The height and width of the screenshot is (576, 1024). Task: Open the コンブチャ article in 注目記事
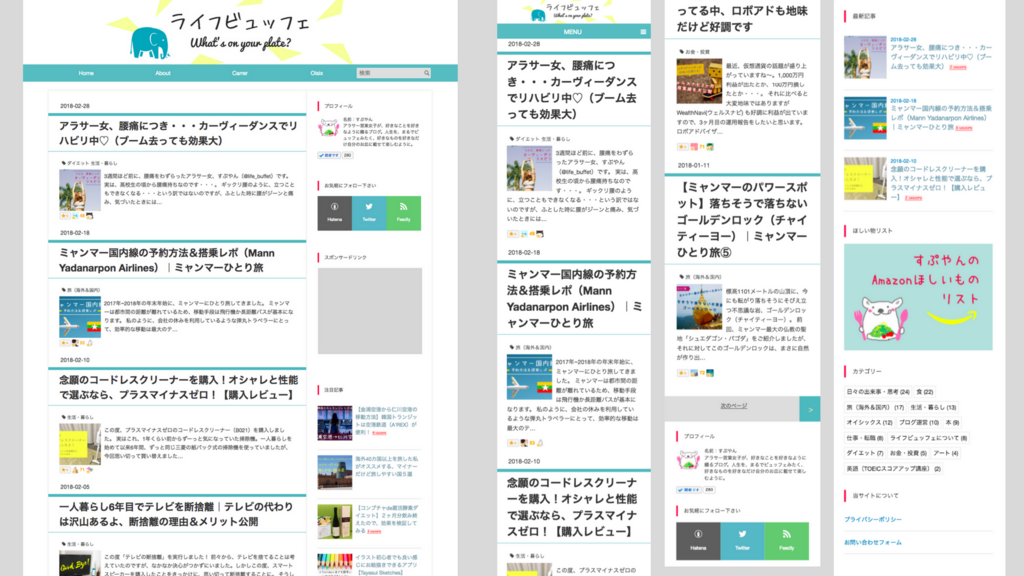387,519
